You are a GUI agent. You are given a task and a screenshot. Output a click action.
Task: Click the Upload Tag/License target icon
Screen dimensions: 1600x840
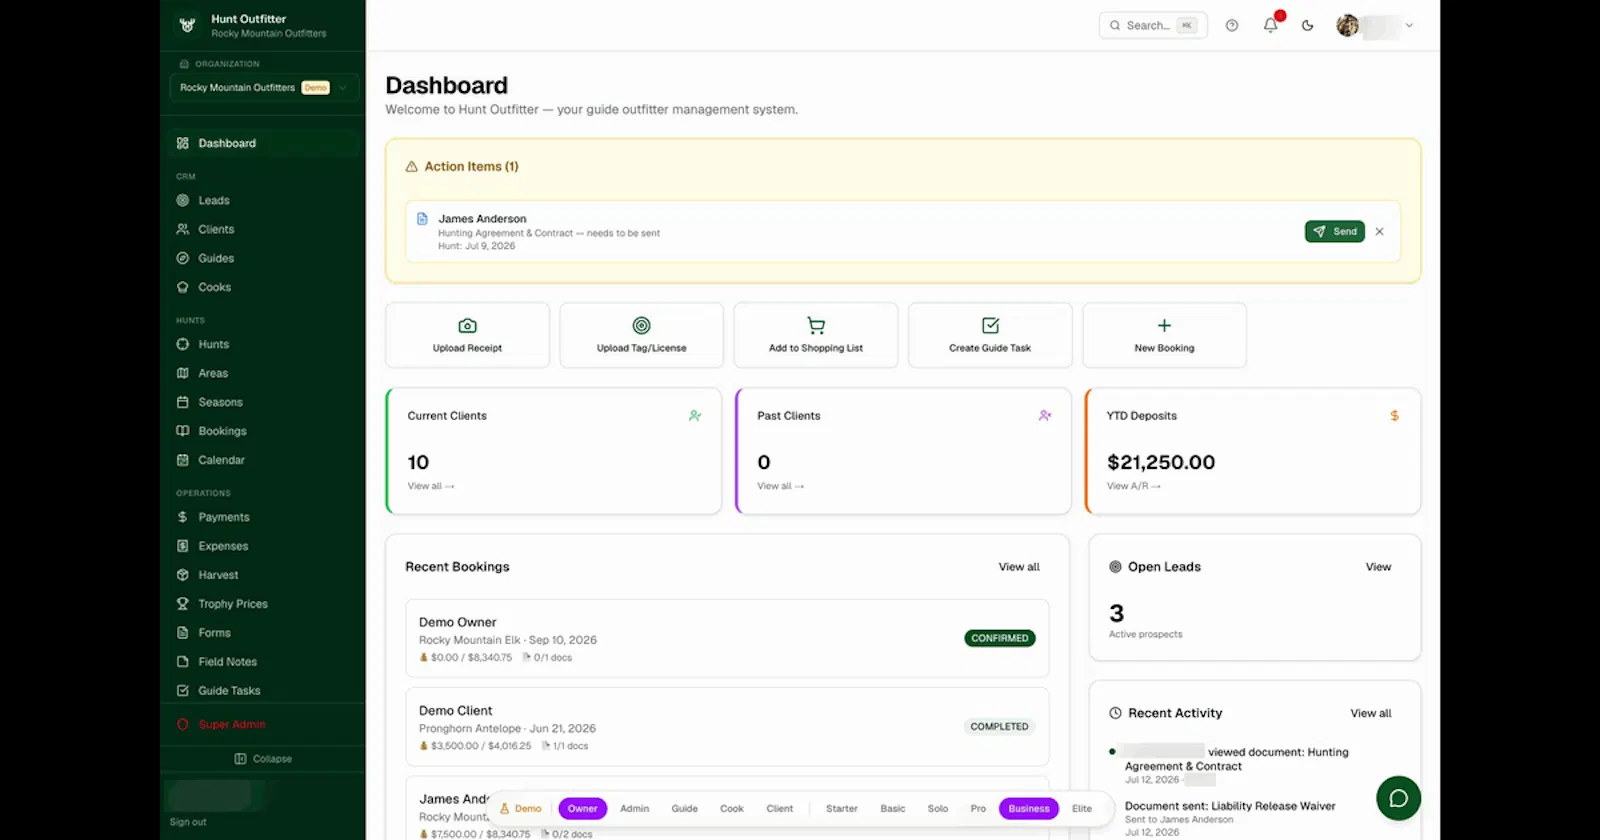coord(642,325)
